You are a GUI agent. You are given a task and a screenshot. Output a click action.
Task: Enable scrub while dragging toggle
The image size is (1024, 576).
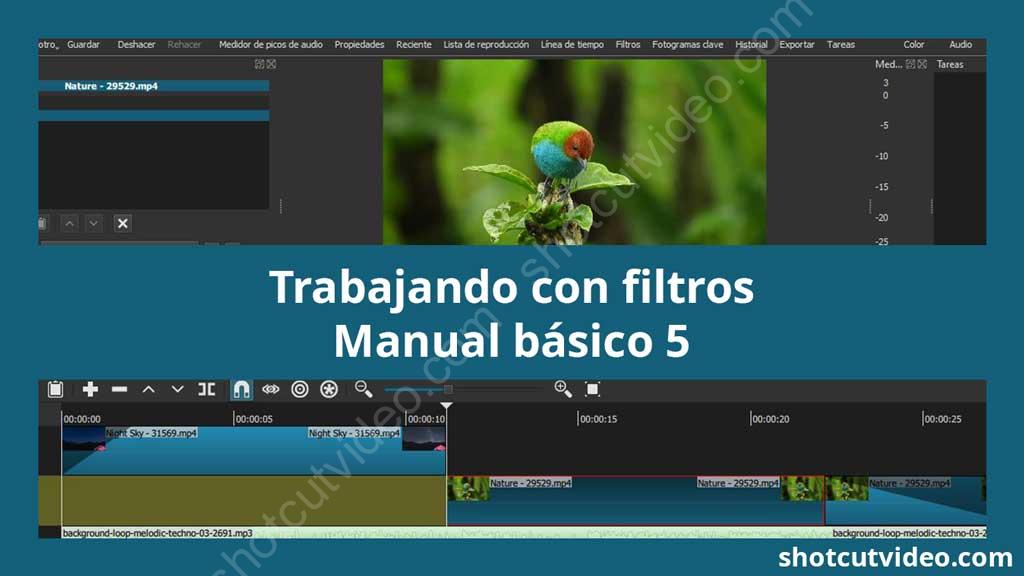[x=269, y=389]
